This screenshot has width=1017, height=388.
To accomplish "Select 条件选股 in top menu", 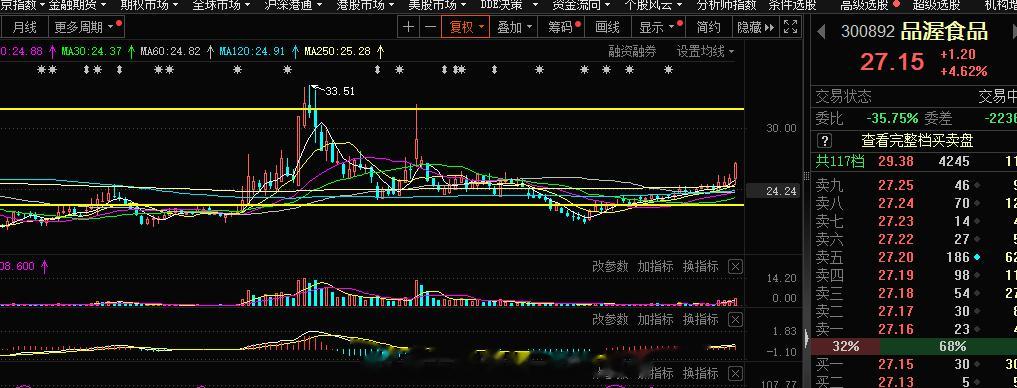I will (792, 5).
